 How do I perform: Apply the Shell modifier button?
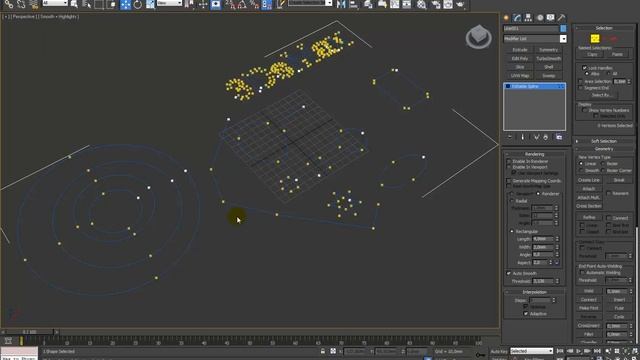pyautogui.click(x=549, y=67)
